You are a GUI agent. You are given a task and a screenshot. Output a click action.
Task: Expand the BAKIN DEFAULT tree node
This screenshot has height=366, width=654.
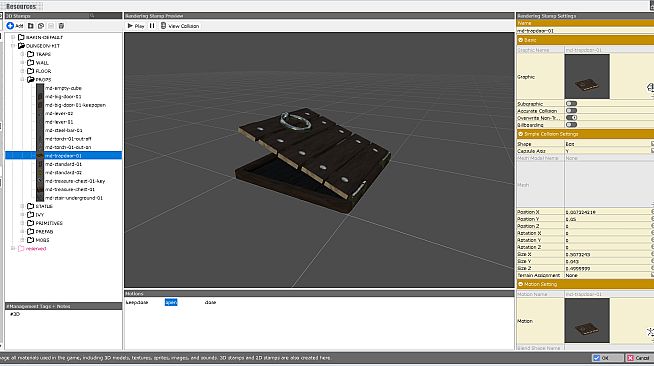coord(13,37)
